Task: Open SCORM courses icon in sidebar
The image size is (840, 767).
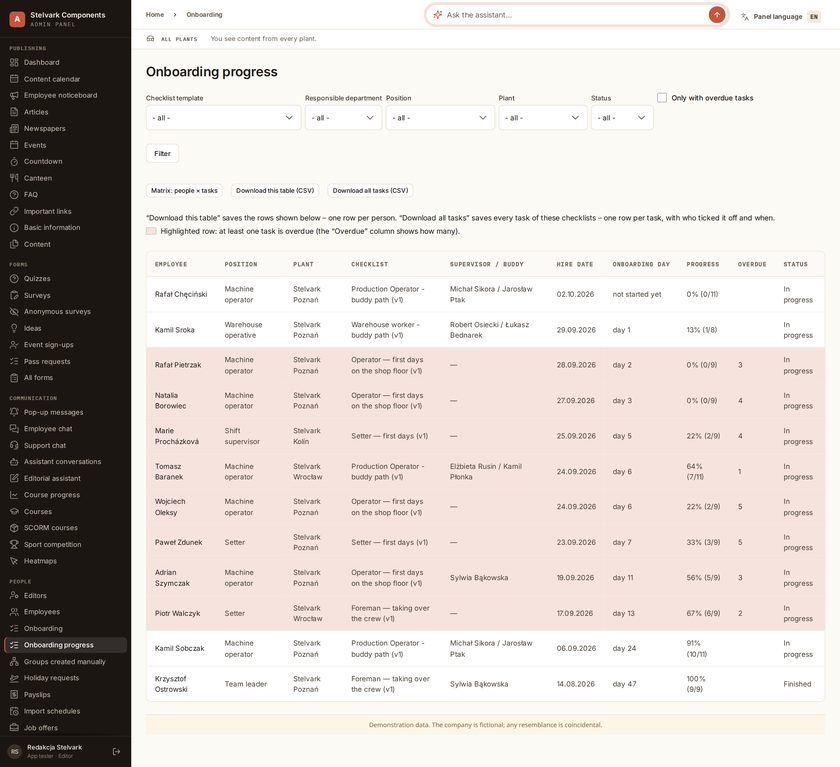Action: [14, 528]
